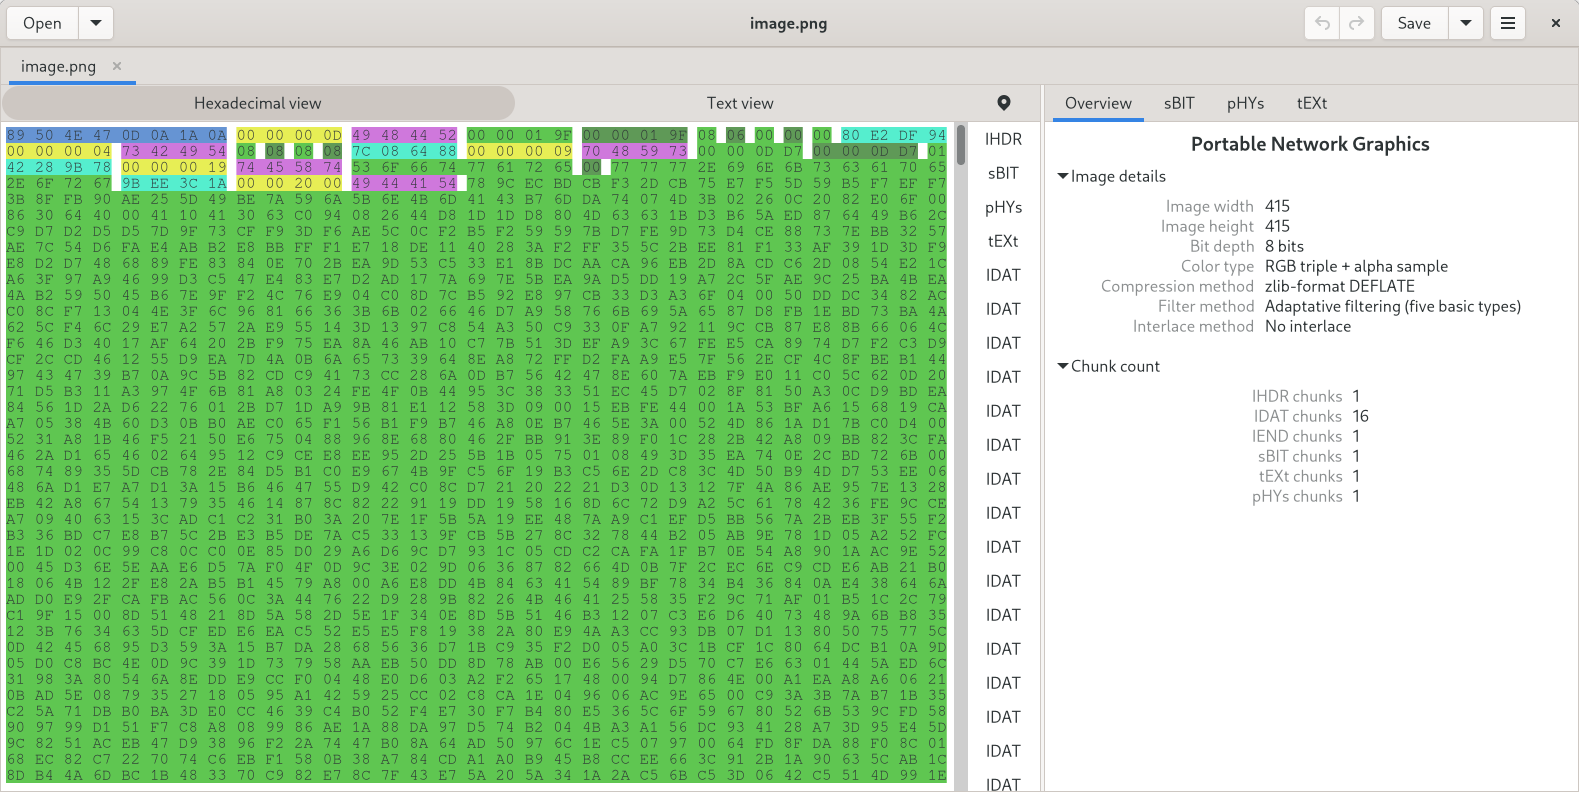Click the blue PNG signature bytes 89 50 4E 47
This screenshot has height=792, width=1579.
pos(59,135)
